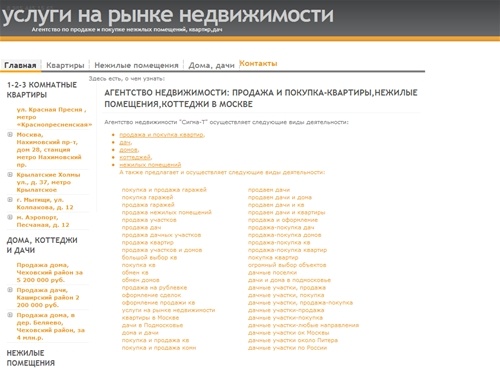This screenshot has width=500, height=375.
Task: Click оформление продажи кв
Action: click(158, 303)
